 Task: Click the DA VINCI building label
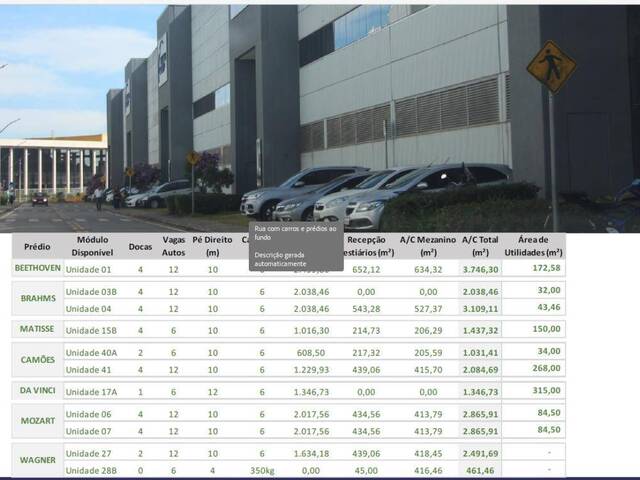coord(37,391)
